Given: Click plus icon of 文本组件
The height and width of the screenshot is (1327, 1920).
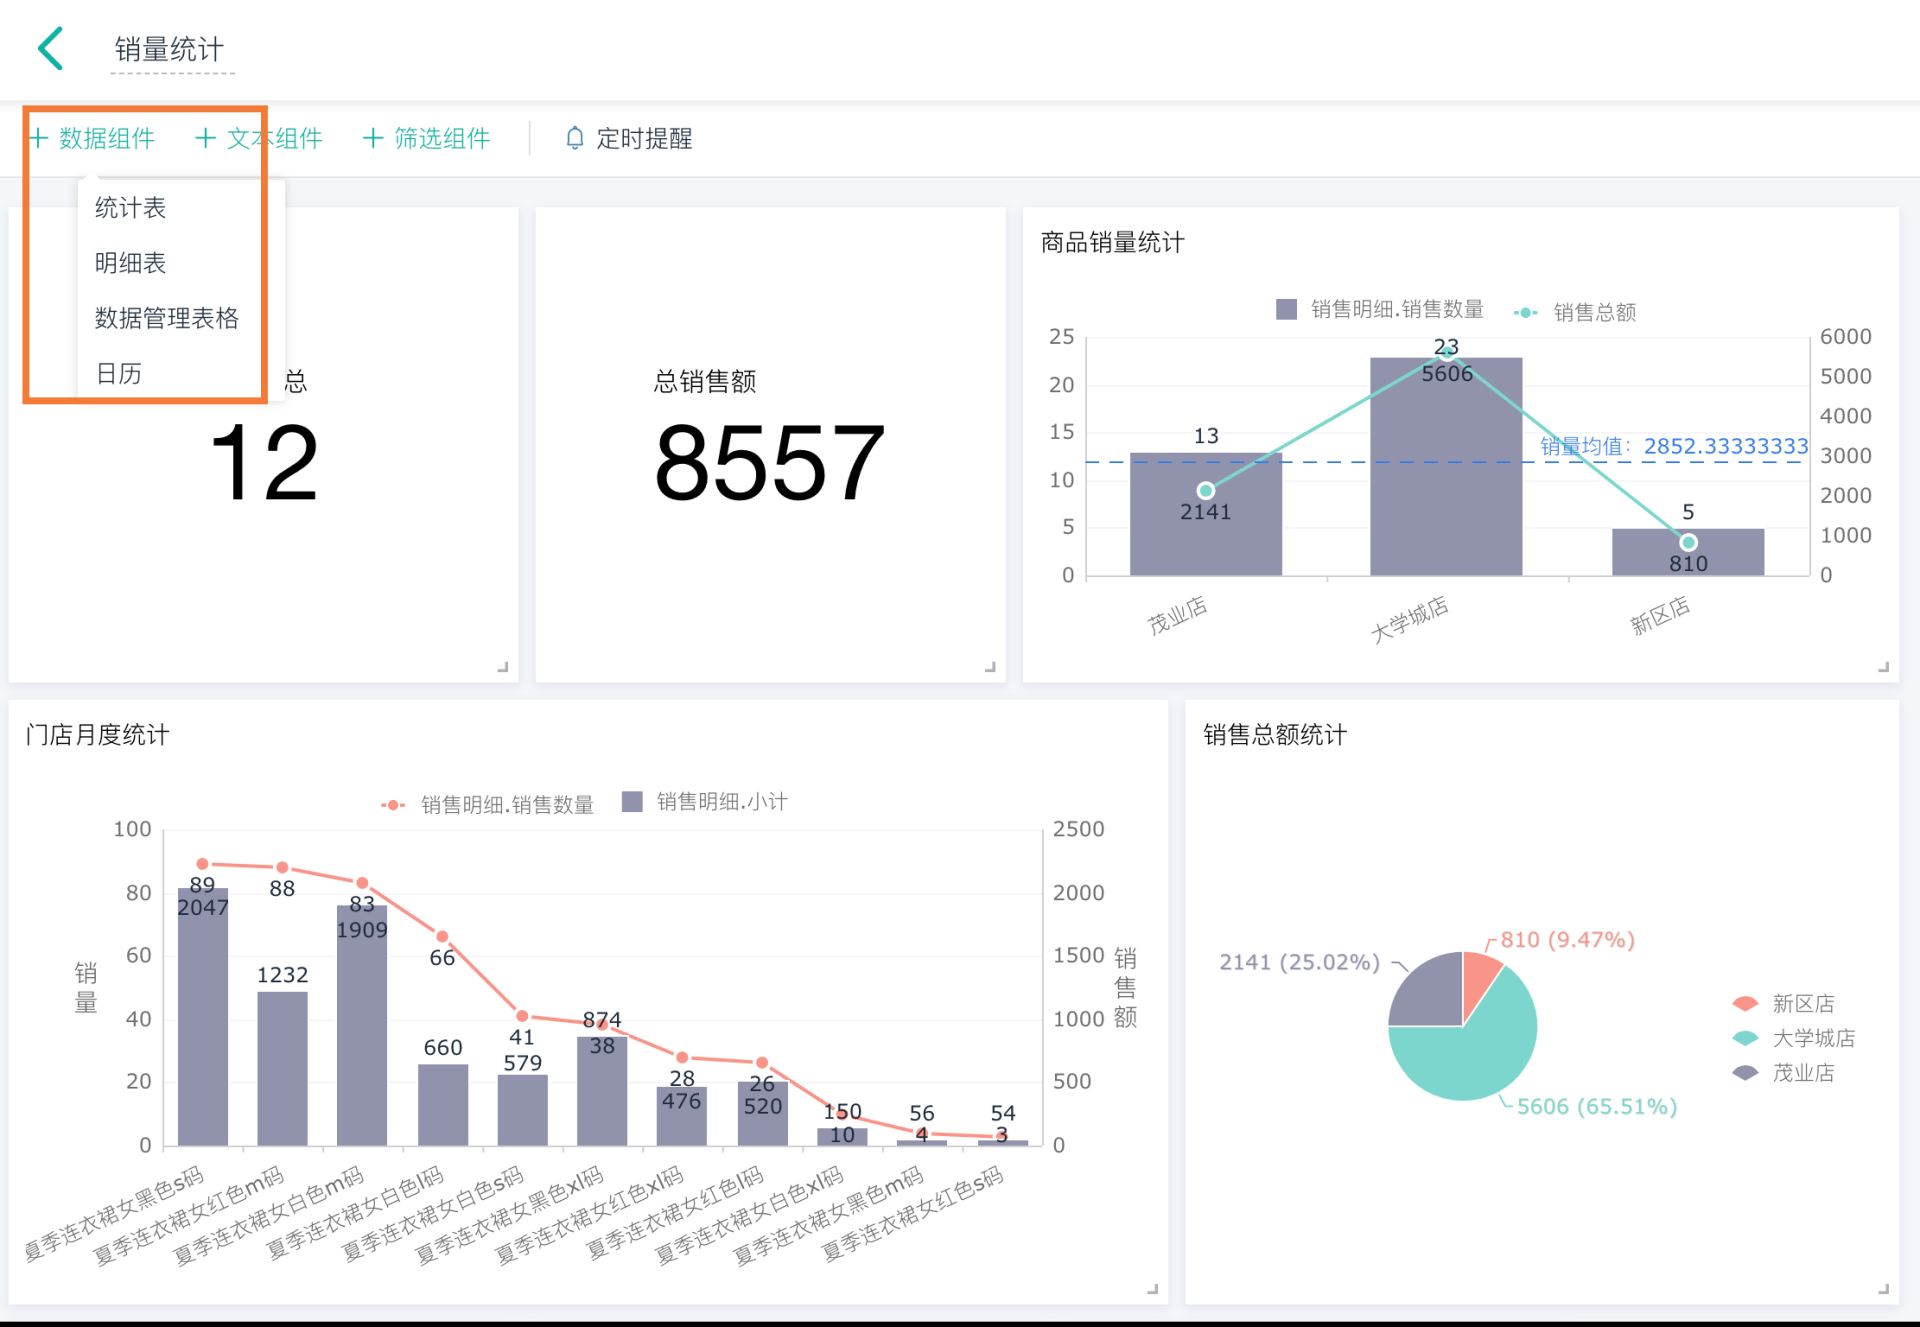Looking at the screenshot, I should click(205, 138).
